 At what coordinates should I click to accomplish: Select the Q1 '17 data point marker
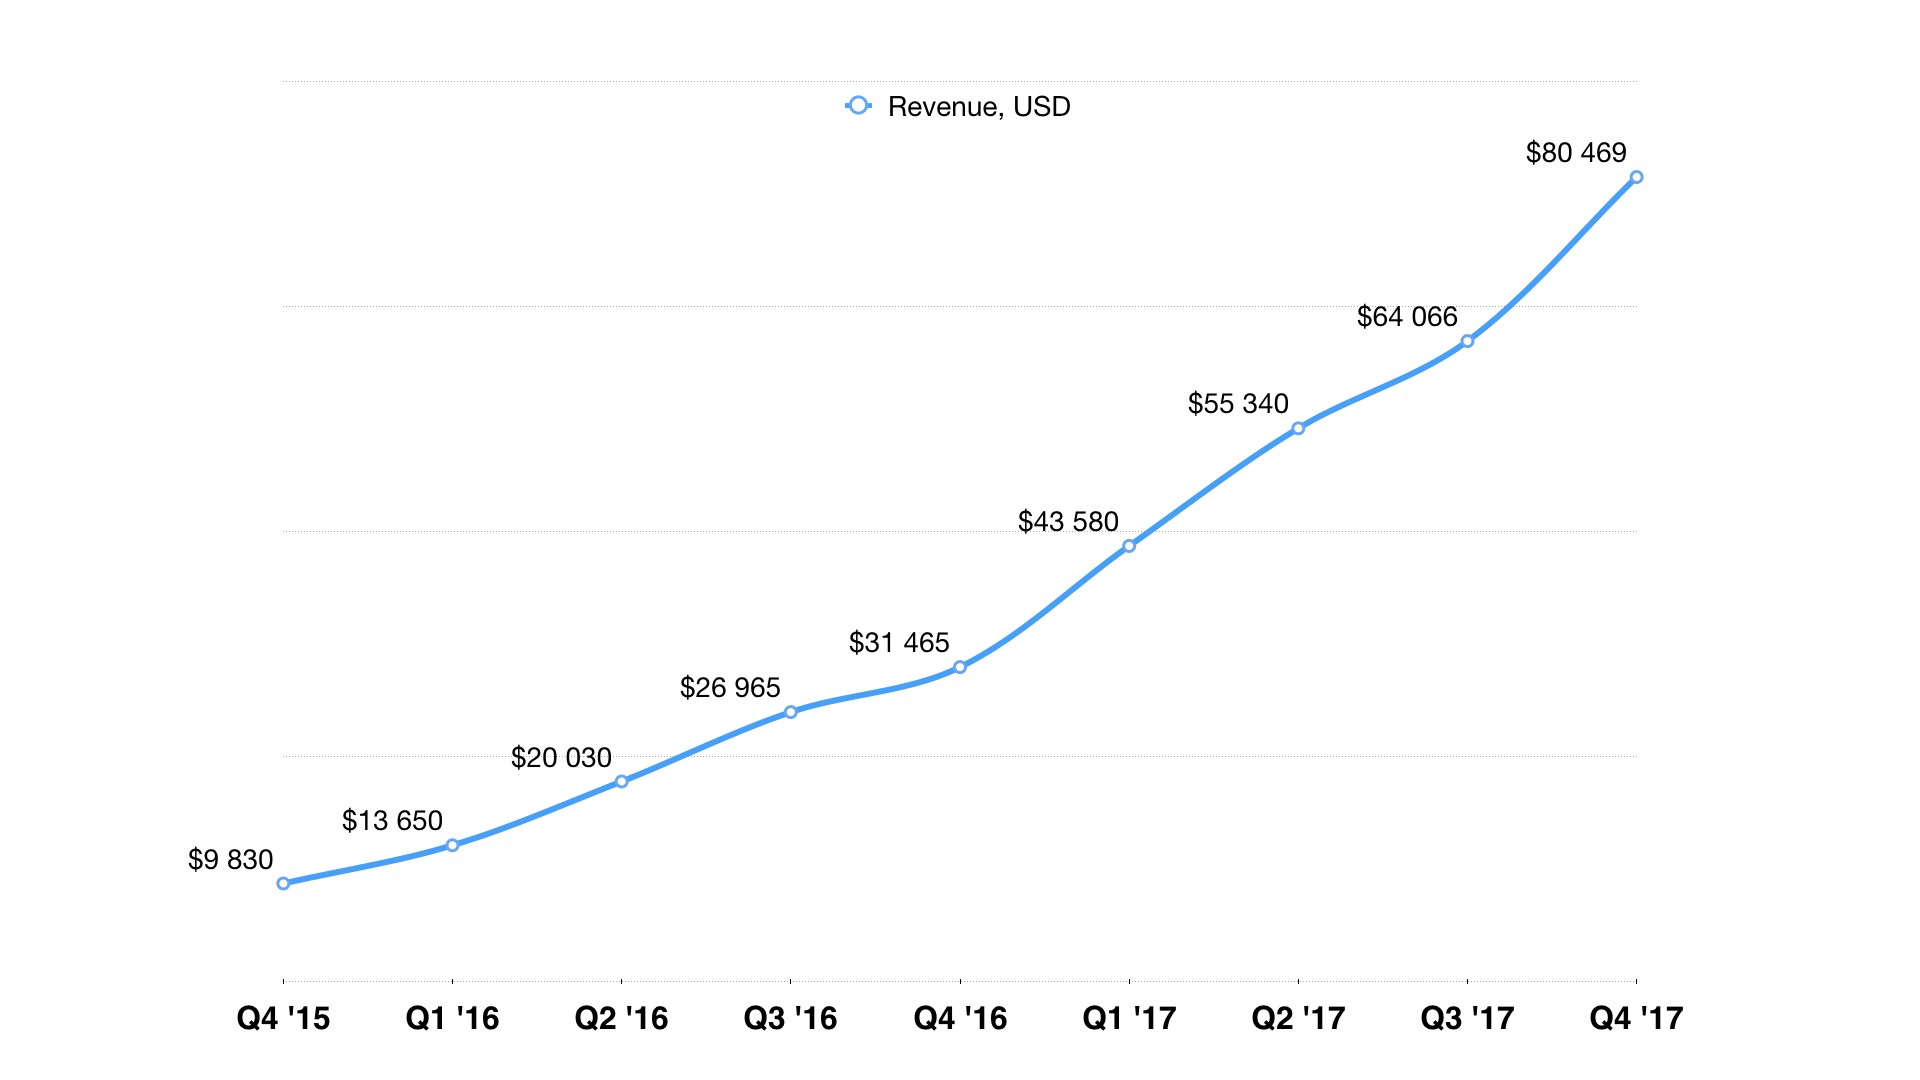point(1129,546)
